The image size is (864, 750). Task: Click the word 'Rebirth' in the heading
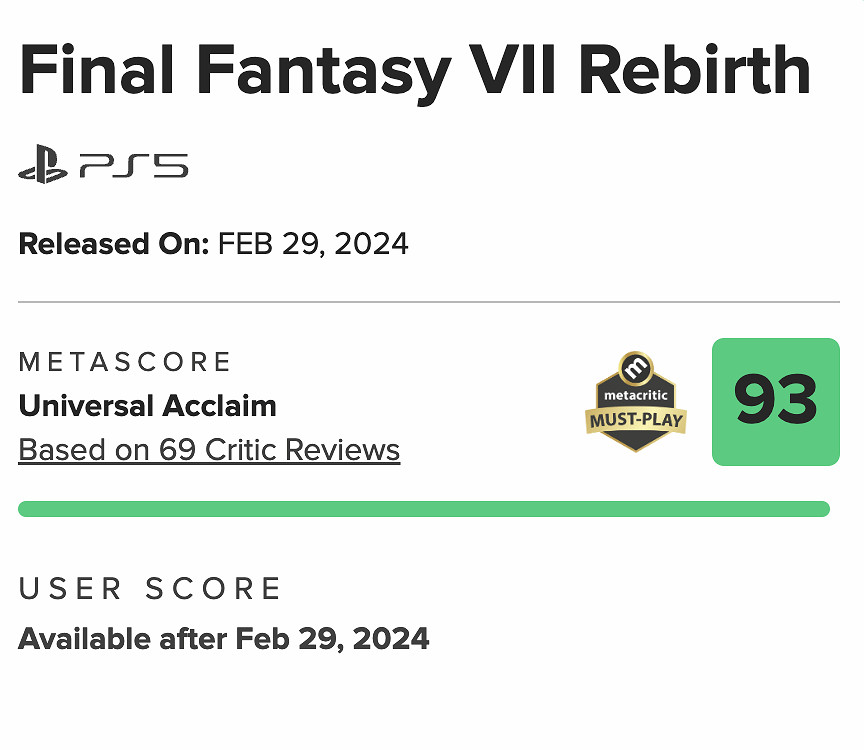[694, 69]
